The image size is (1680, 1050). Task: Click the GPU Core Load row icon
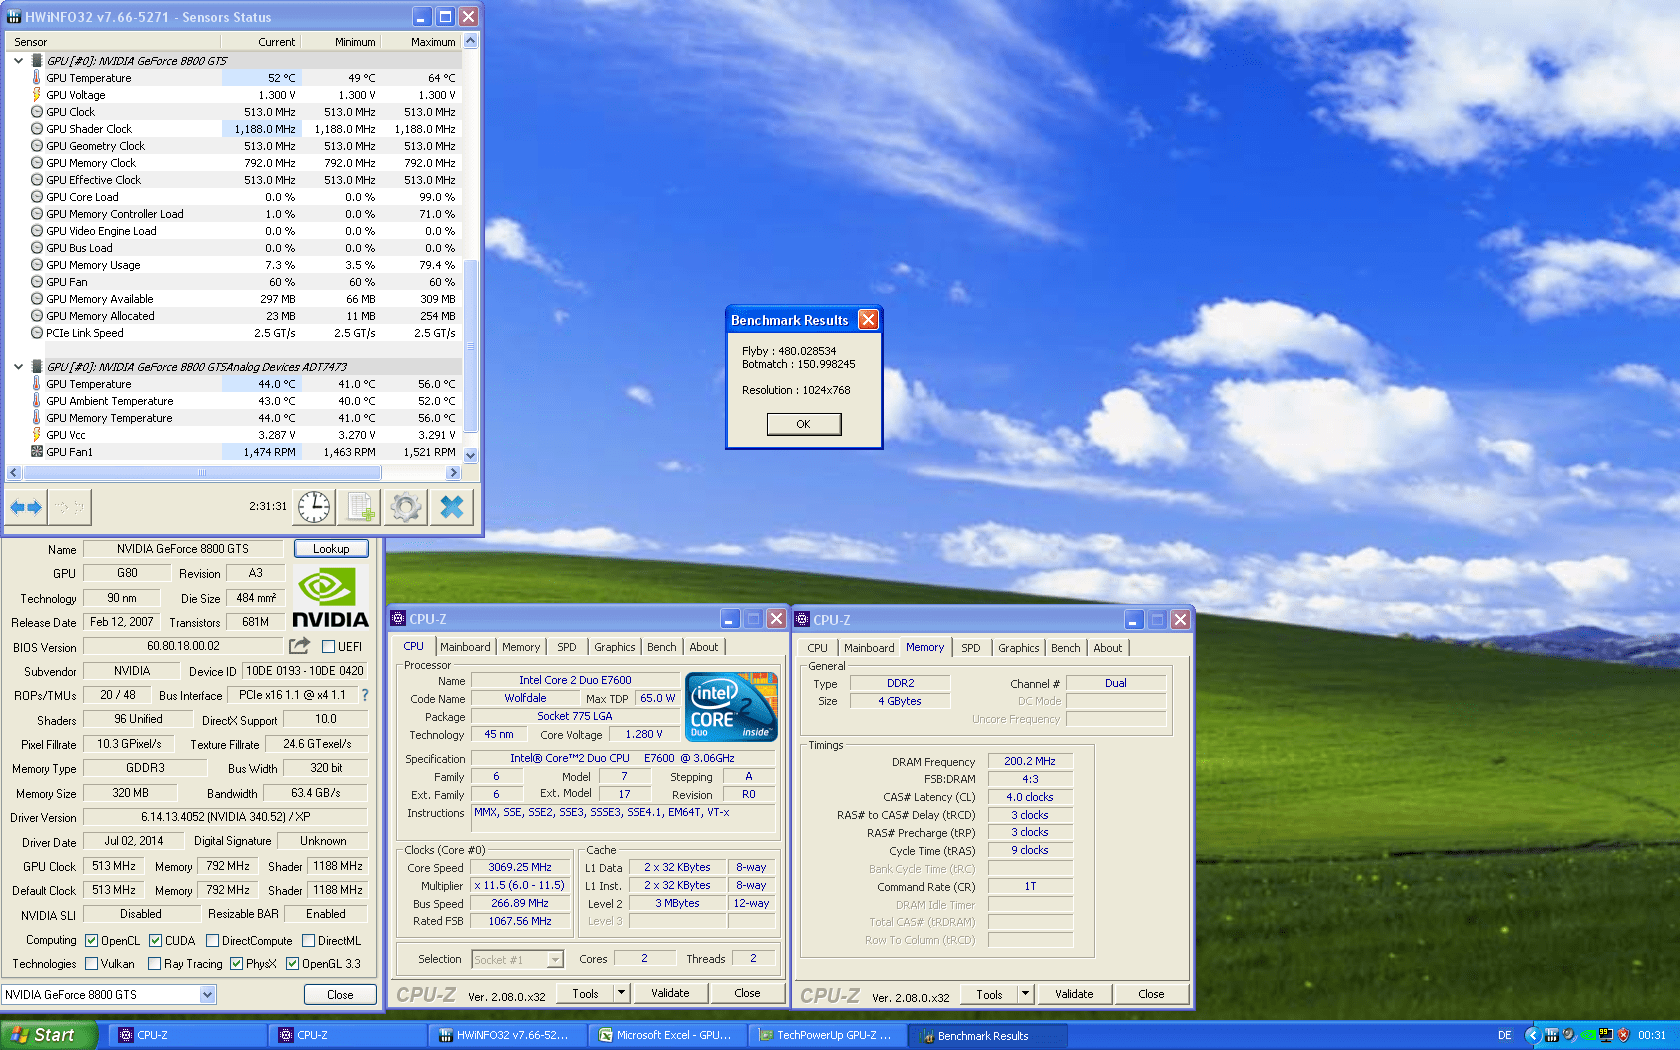(x=37, y=197)
